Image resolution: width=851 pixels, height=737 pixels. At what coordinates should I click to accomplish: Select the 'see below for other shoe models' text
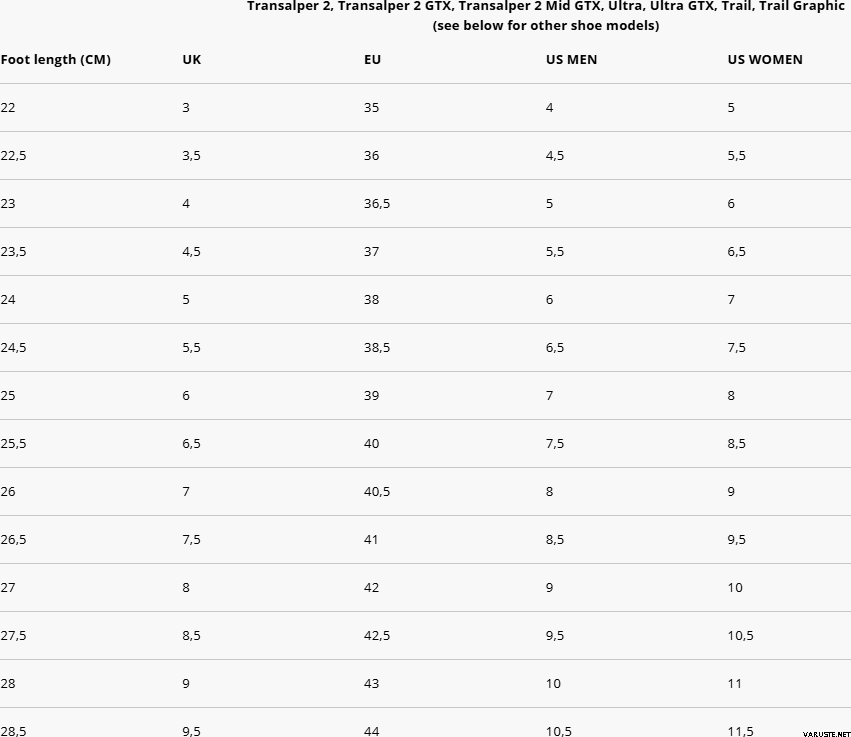pyautogui.click(x=546, y=26)
